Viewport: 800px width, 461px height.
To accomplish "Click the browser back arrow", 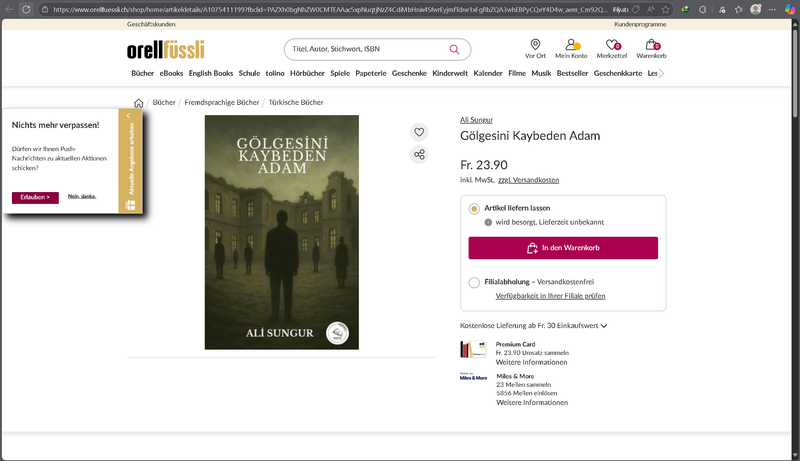I will (9, 9).
